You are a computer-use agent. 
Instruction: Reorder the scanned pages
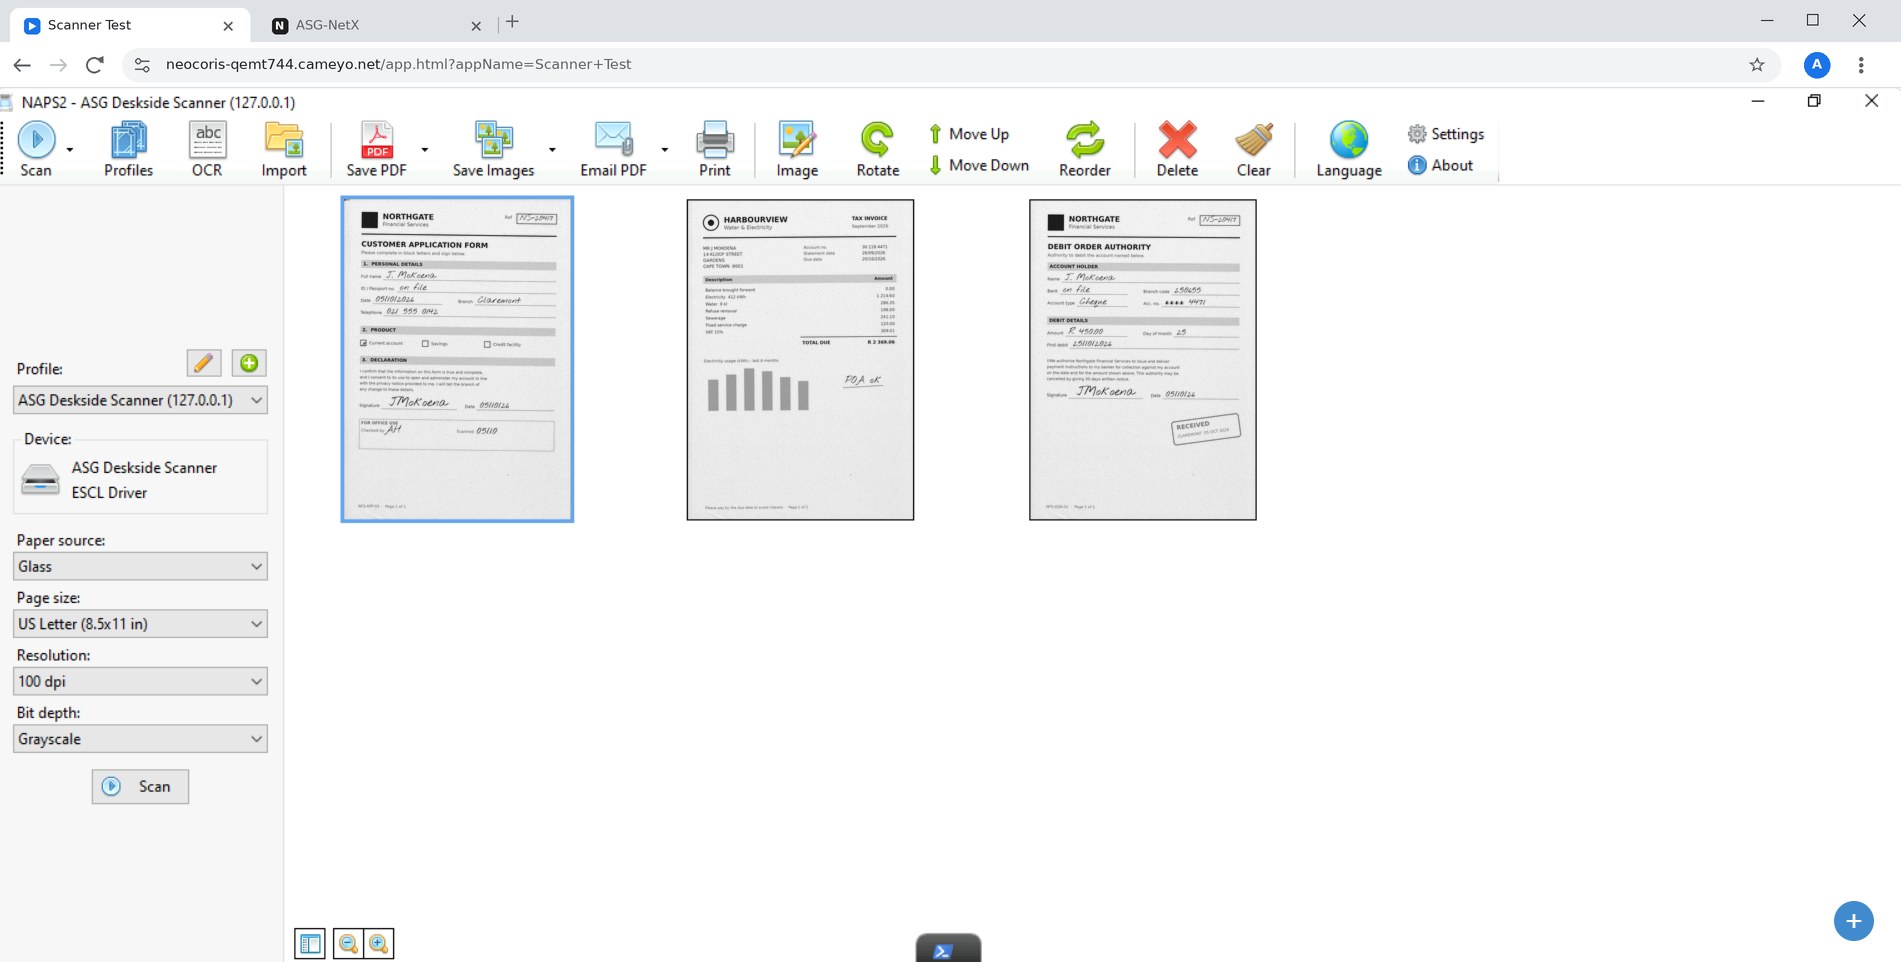point(1085,149)
